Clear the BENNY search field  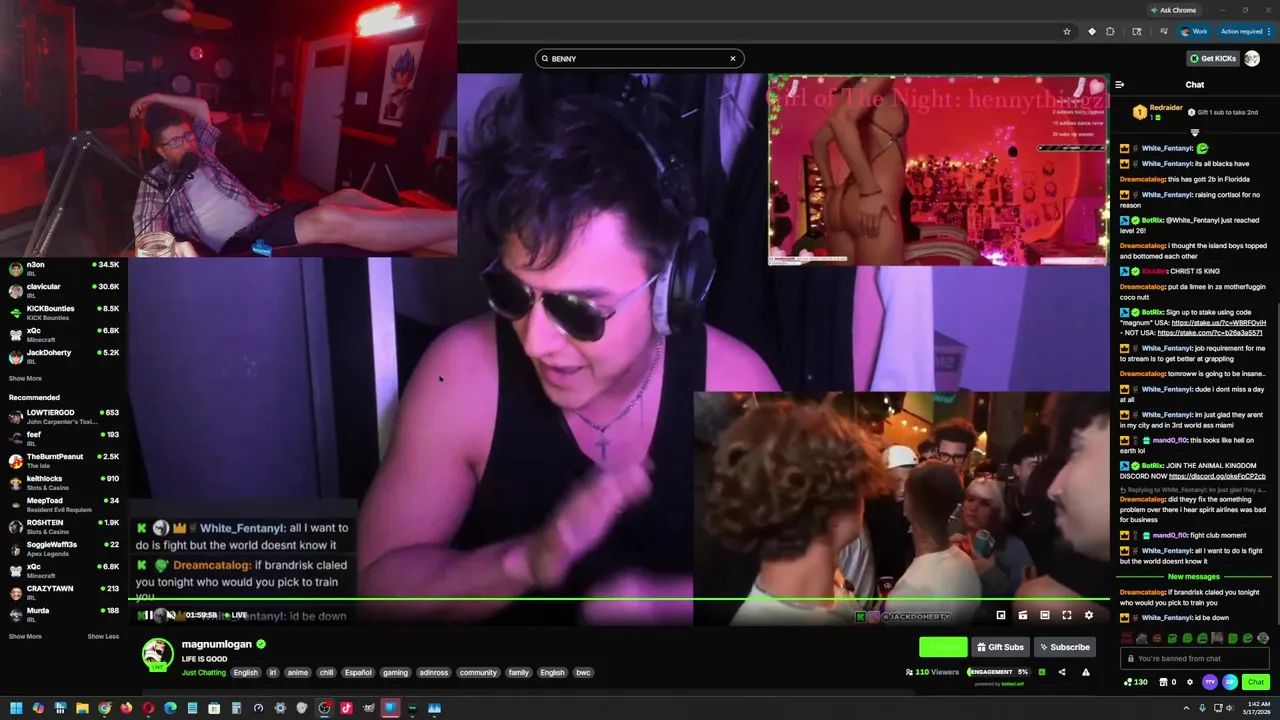coord(732,58)
